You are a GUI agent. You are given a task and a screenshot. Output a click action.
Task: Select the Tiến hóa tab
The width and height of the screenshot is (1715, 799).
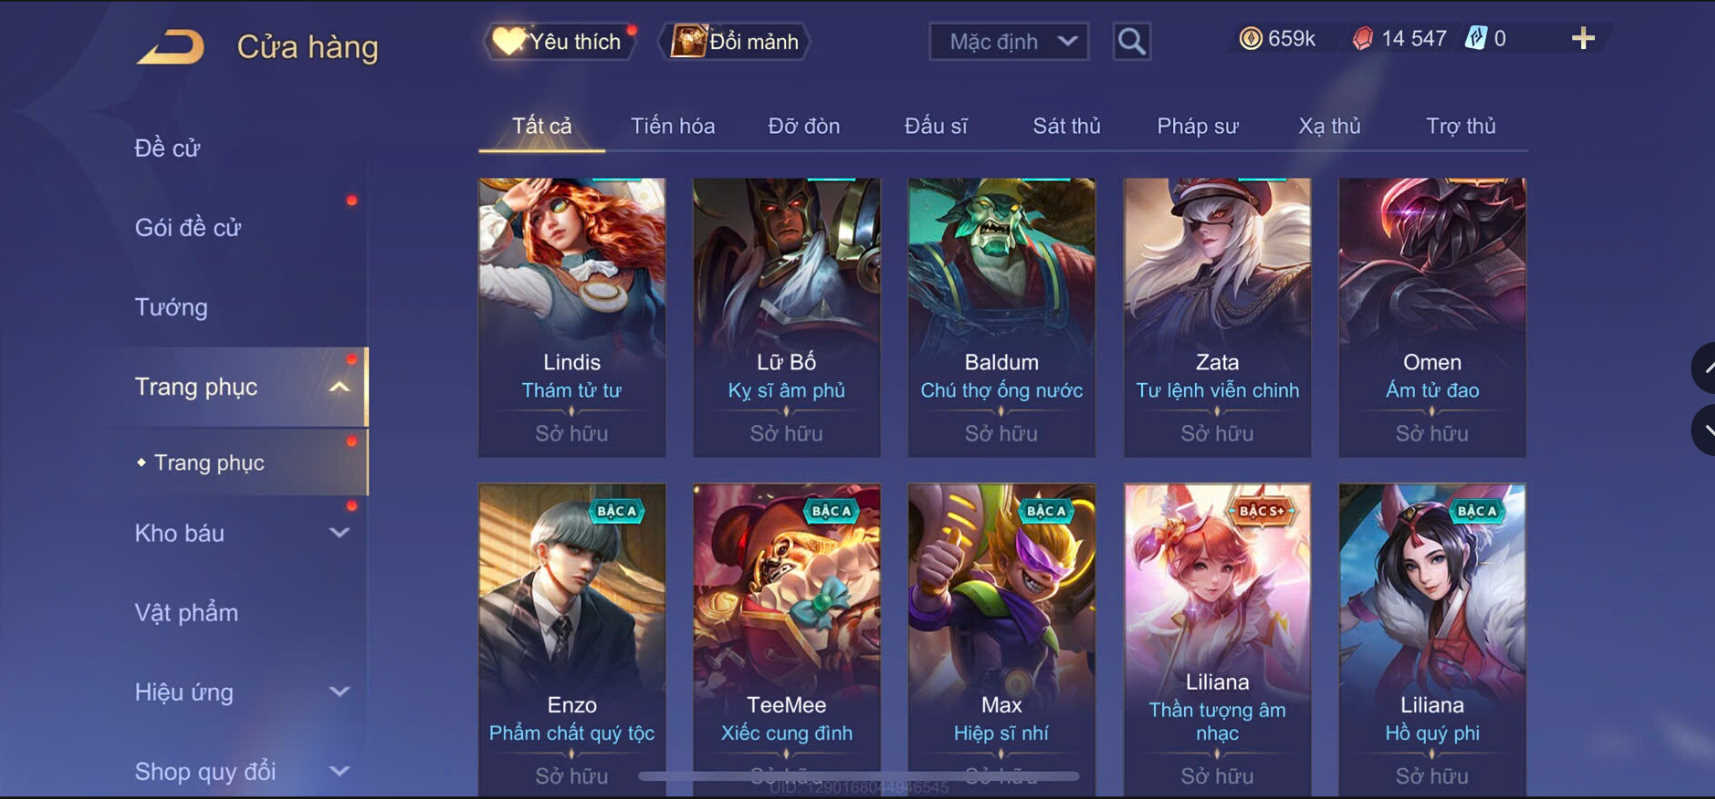coord(672,126)
